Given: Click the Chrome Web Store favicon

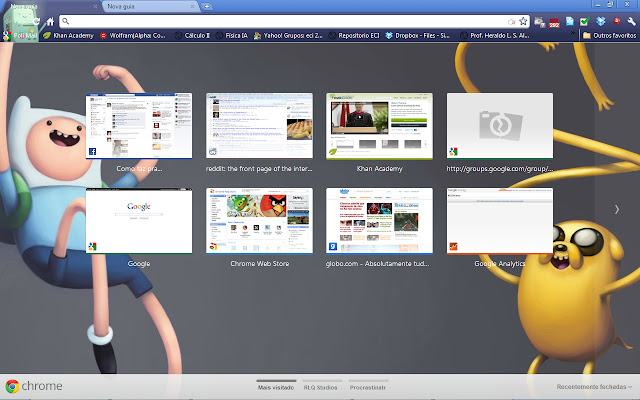Looking at the screenshot, I should 213,247.
